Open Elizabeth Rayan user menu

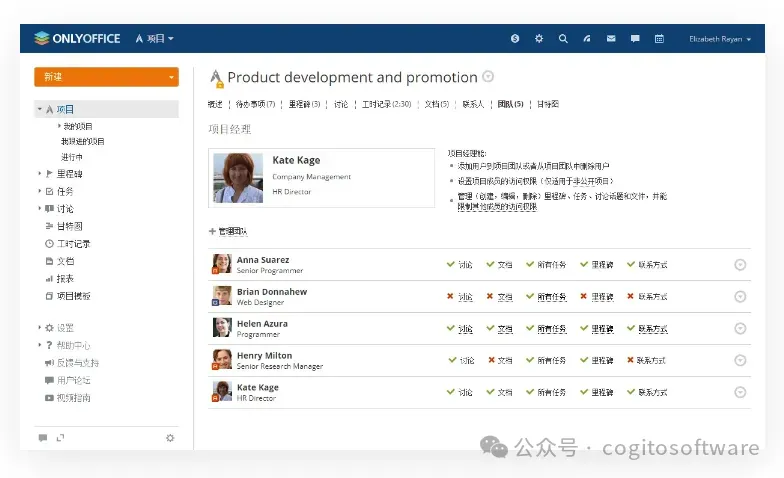[718, 39]
